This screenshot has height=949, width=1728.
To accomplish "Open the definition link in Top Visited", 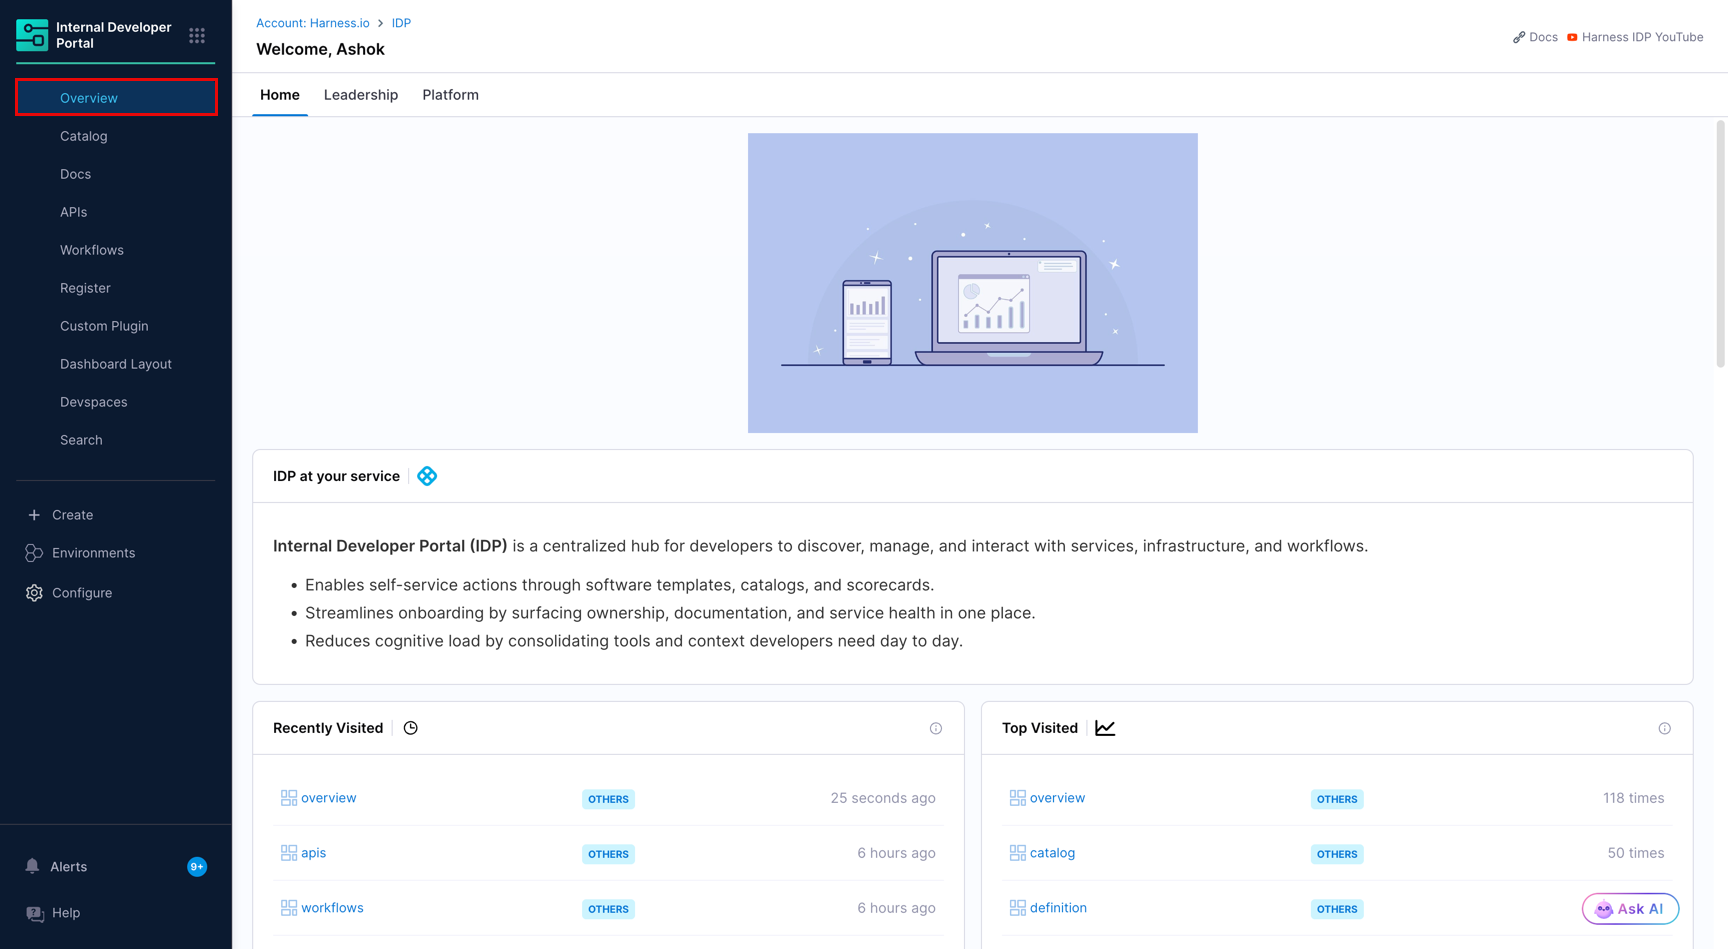I will click(1058, 908).
